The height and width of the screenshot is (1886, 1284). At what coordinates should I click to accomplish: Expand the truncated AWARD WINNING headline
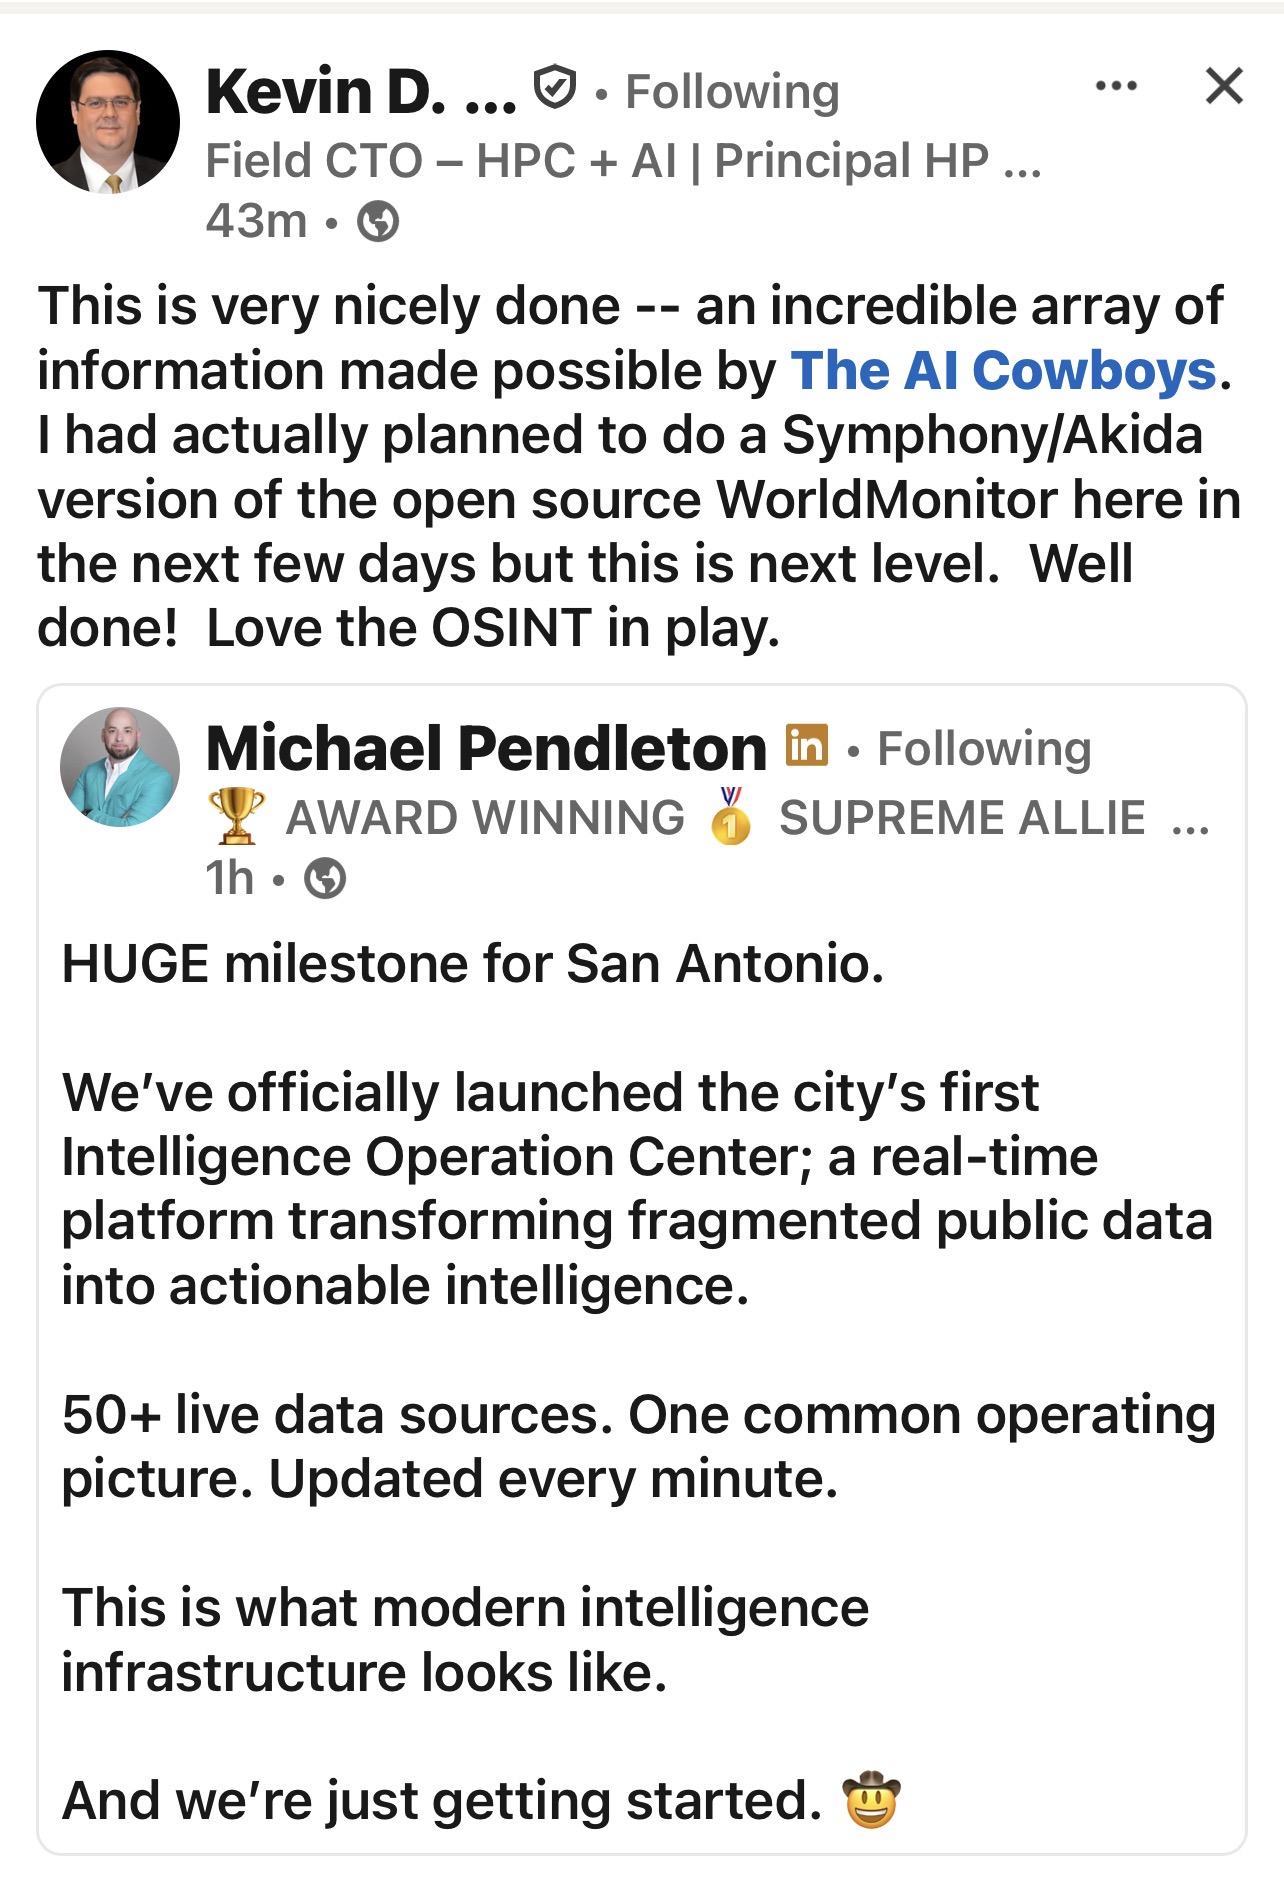[x=1190, y=820]
